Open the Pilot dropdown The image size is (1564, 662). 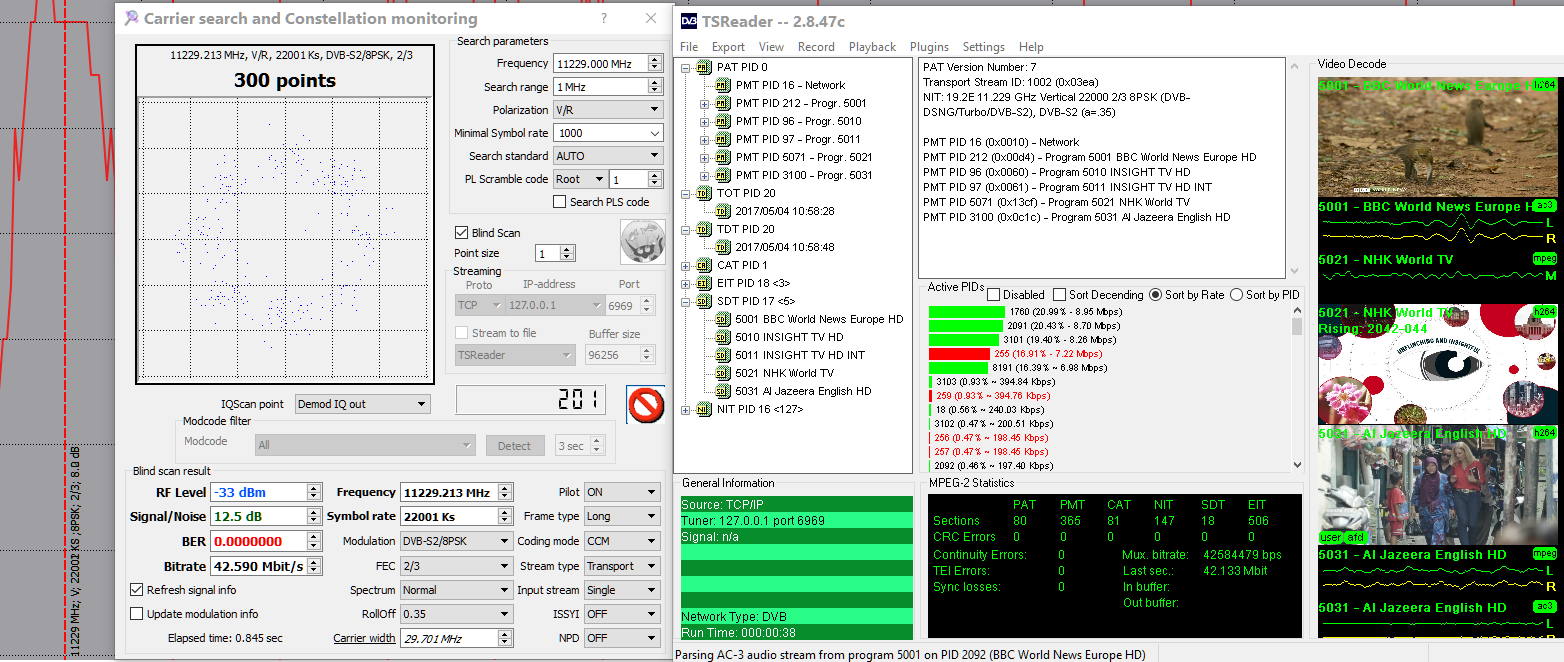coord(623,492)
